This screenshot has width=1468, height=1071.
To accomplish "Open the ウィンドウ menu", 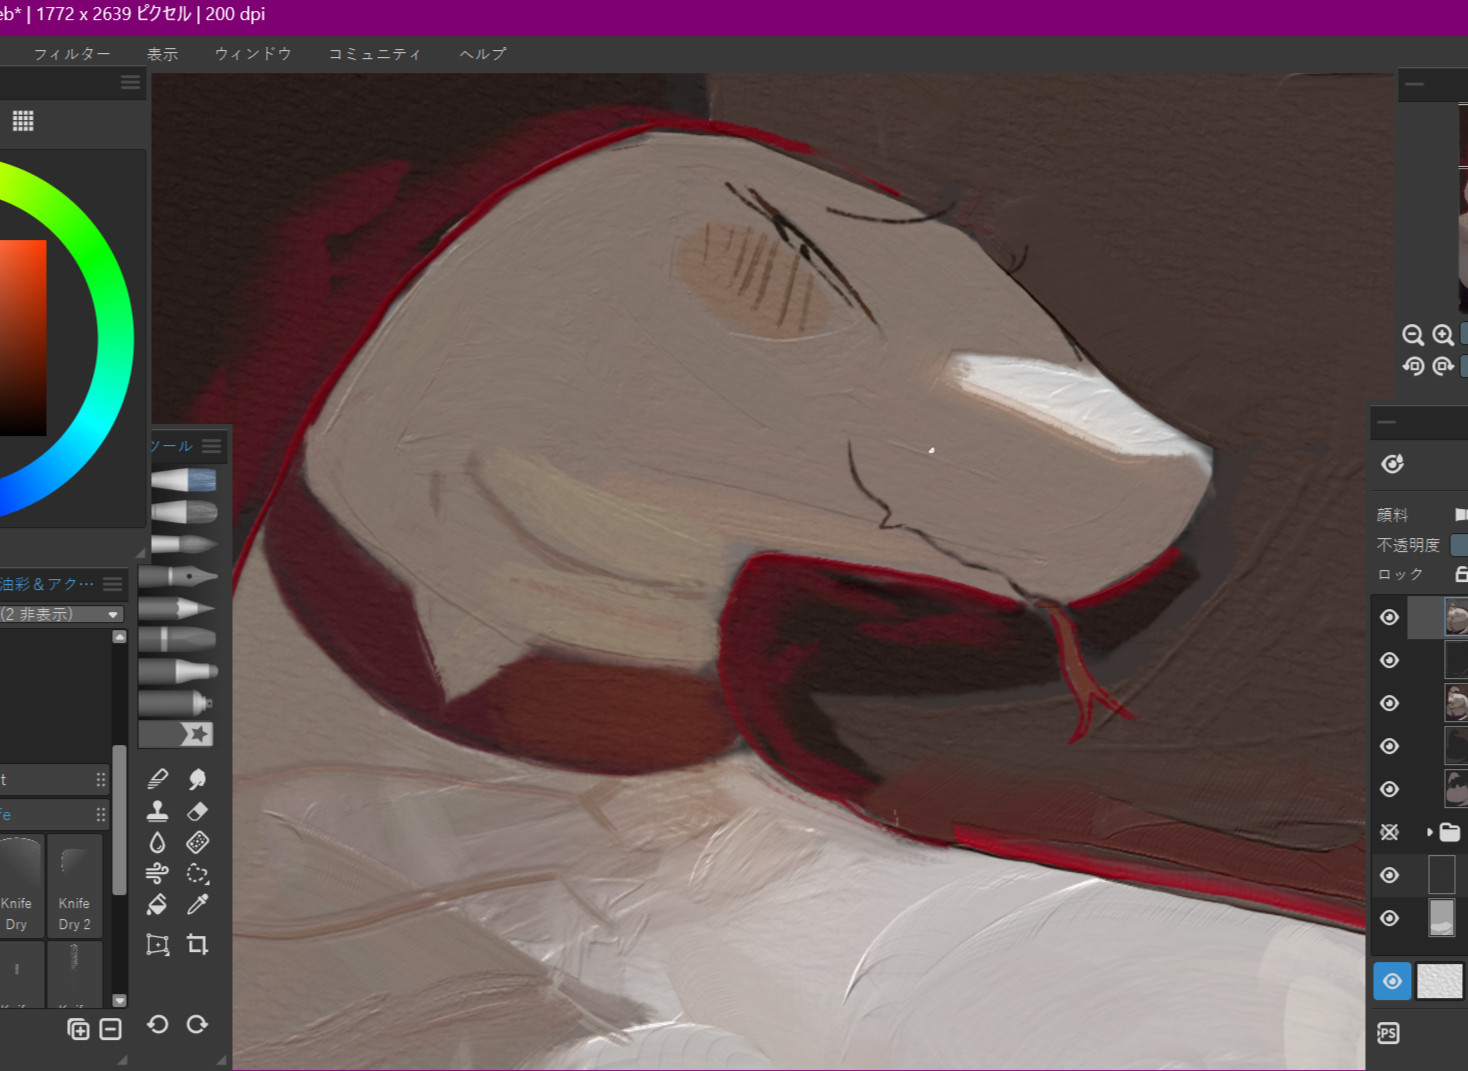I will tap(253, 54).
